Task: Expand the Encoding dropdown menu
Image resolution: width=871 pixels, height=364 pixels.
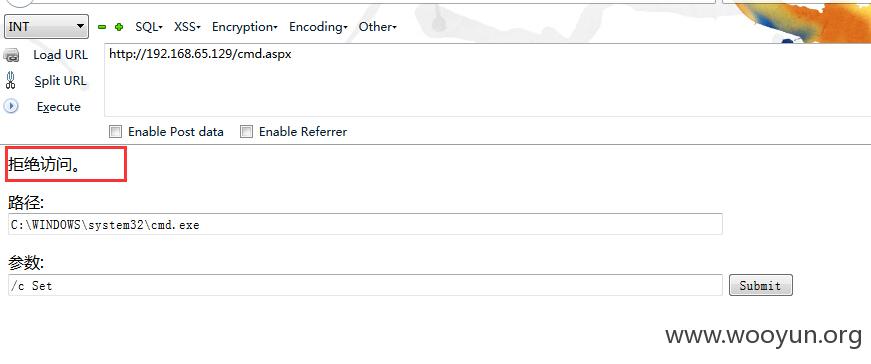Action: [318, 27]
